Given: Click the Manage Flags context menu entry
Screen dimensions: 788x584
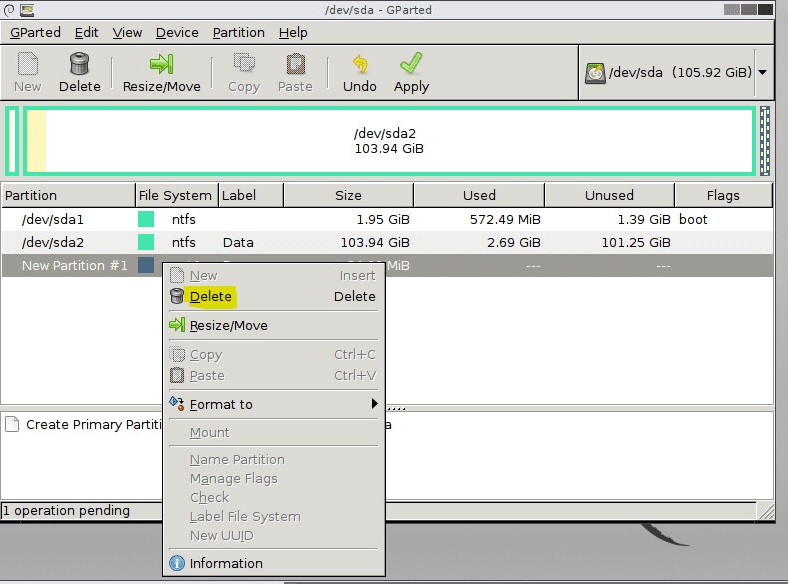Looking at the screenshot, I should [x=273, y=479].
